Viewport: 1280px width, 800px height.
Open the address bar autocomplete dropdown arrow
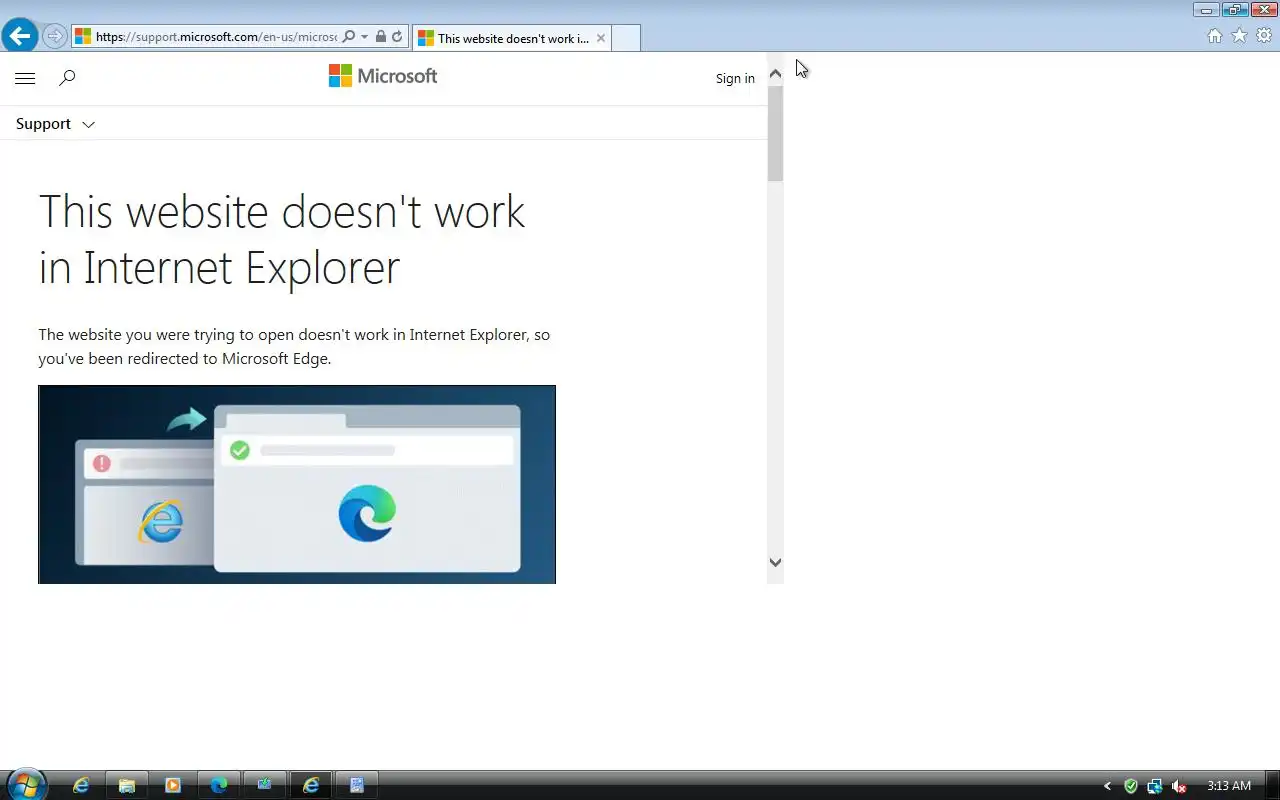click(365, 37)
